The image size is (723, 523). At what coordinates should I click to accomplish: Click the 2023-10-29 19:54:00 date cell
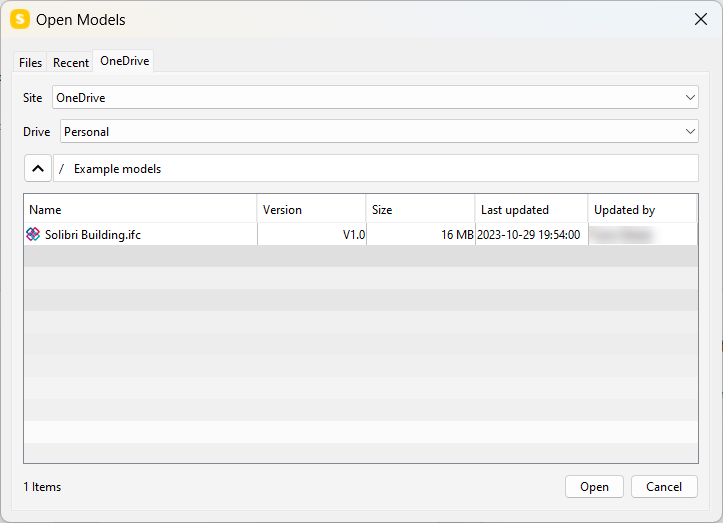click(x=532, y=234)
